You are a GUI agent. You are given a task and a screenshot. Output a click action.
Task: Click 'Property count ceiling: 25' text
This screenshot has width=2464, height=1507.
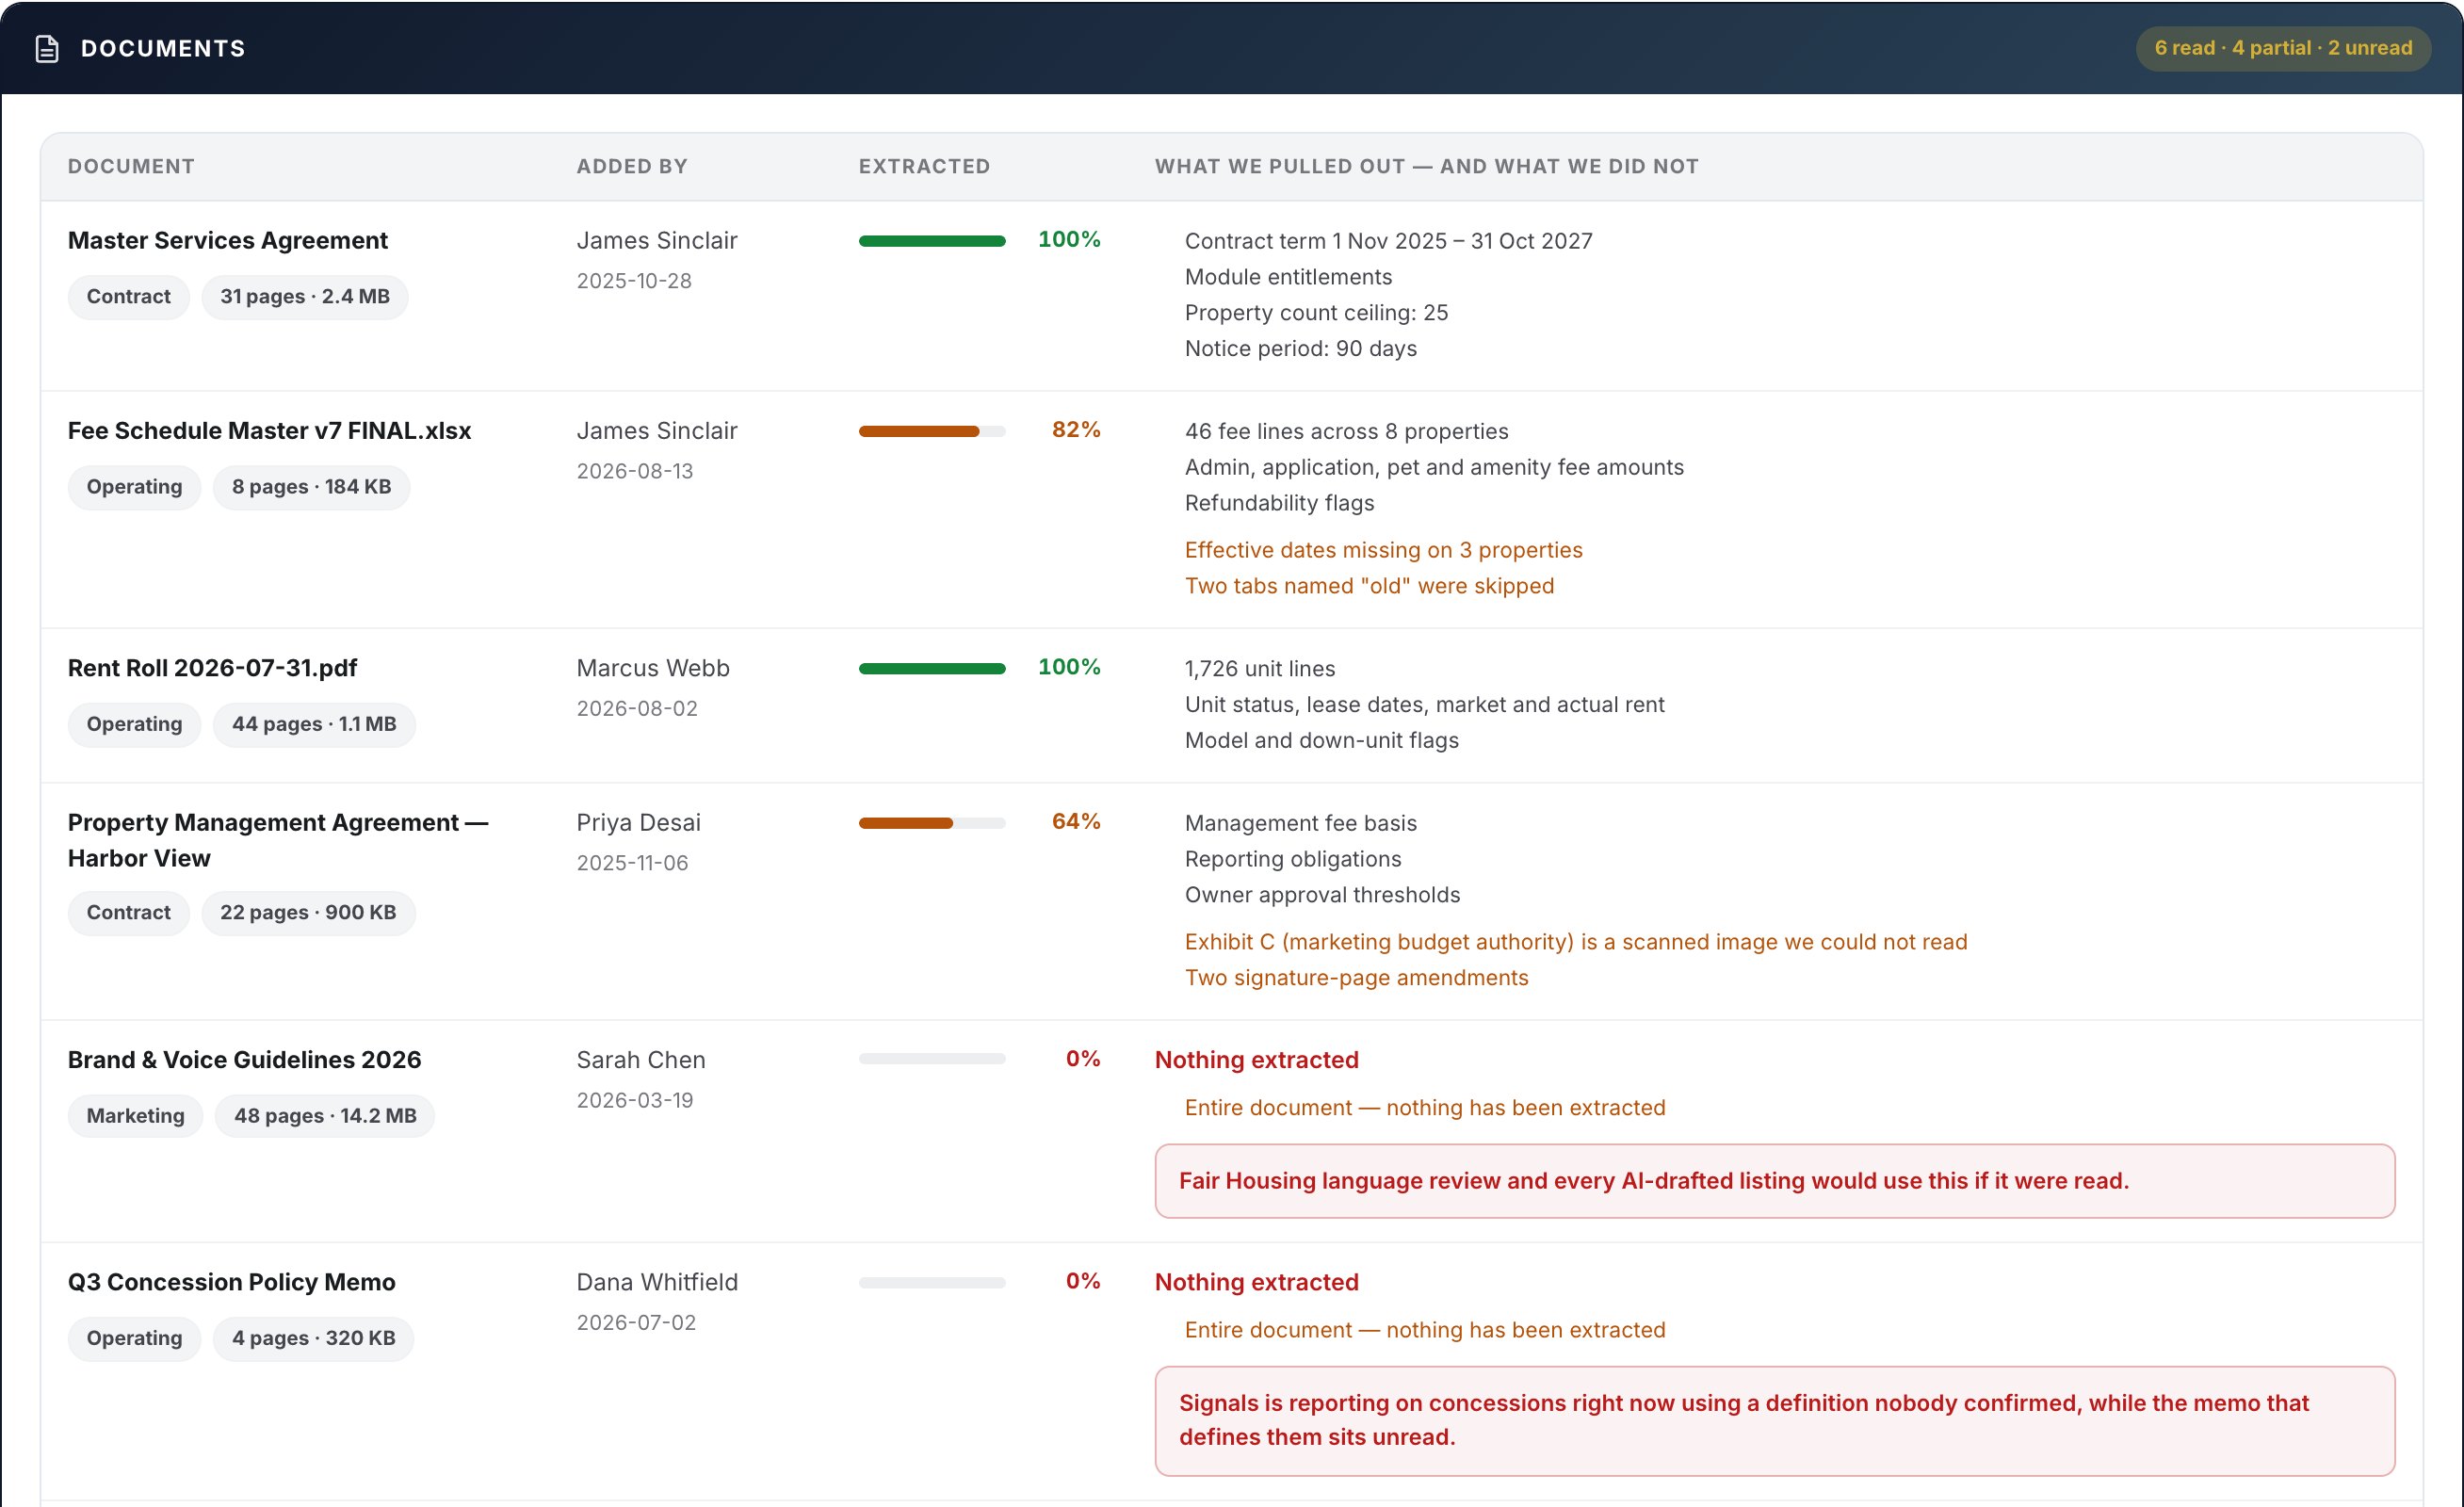click(1316, 313)
